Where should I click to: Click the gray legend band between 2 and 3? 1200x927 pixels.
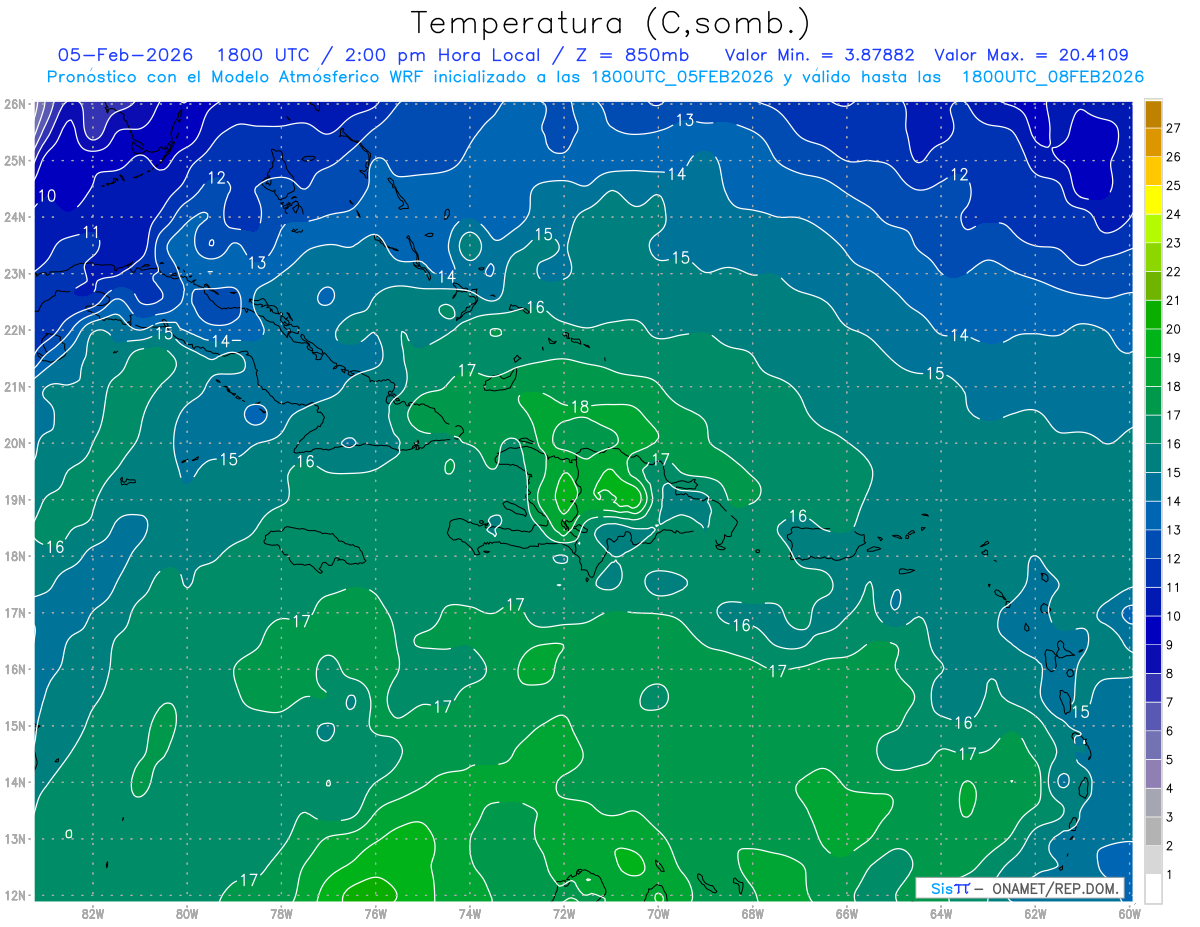(1153, 831)
